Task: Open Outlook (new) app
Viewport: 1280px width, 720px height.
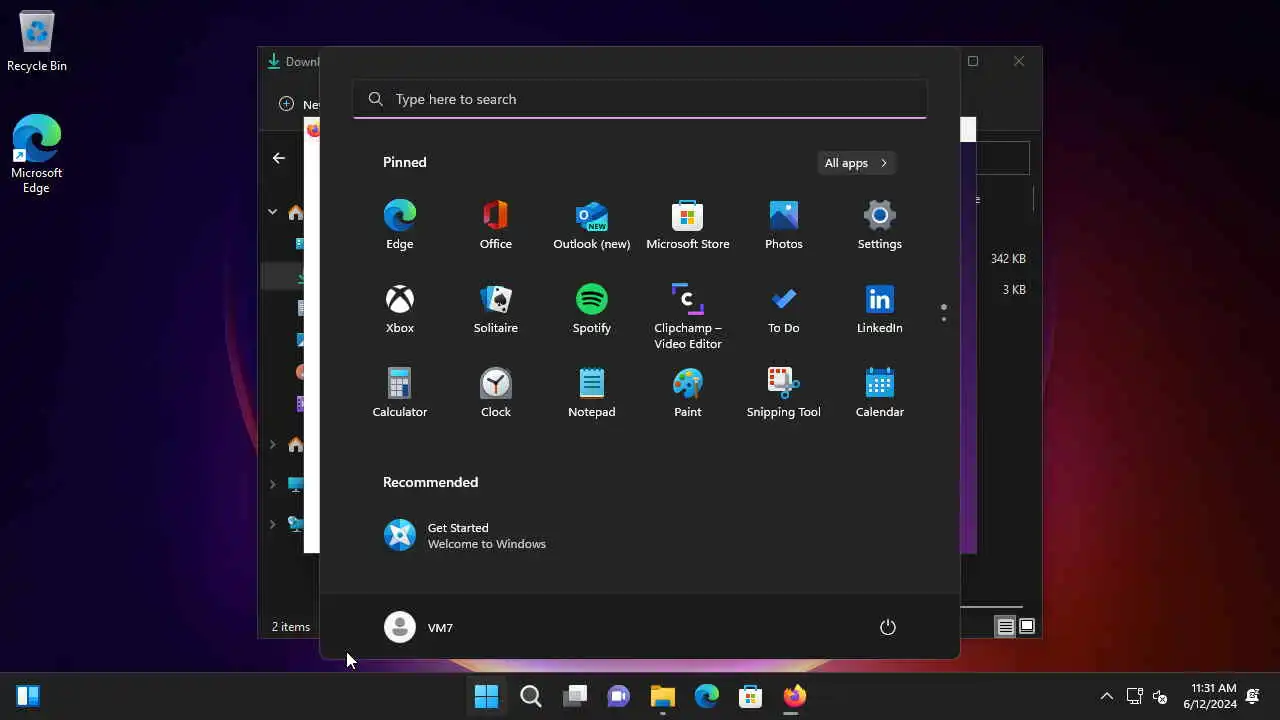Action: click(591, 225)
